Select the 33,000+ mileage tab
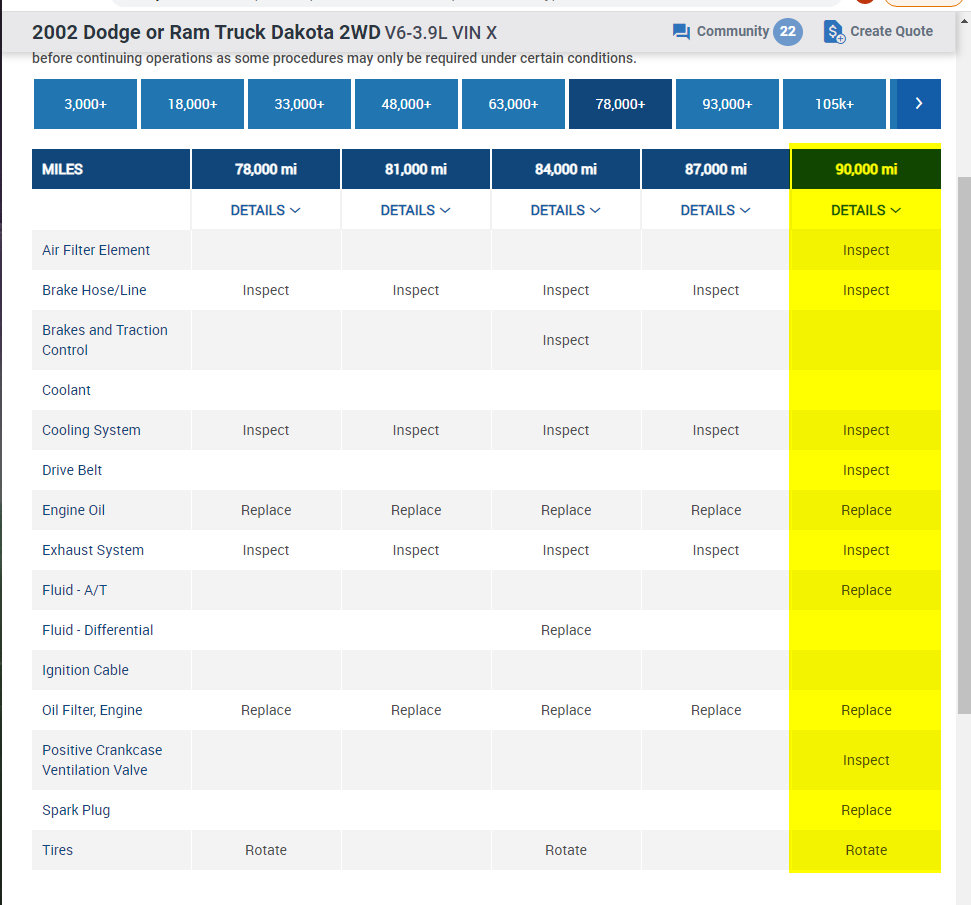The image size is (971, 905). [x=299, y=104]
